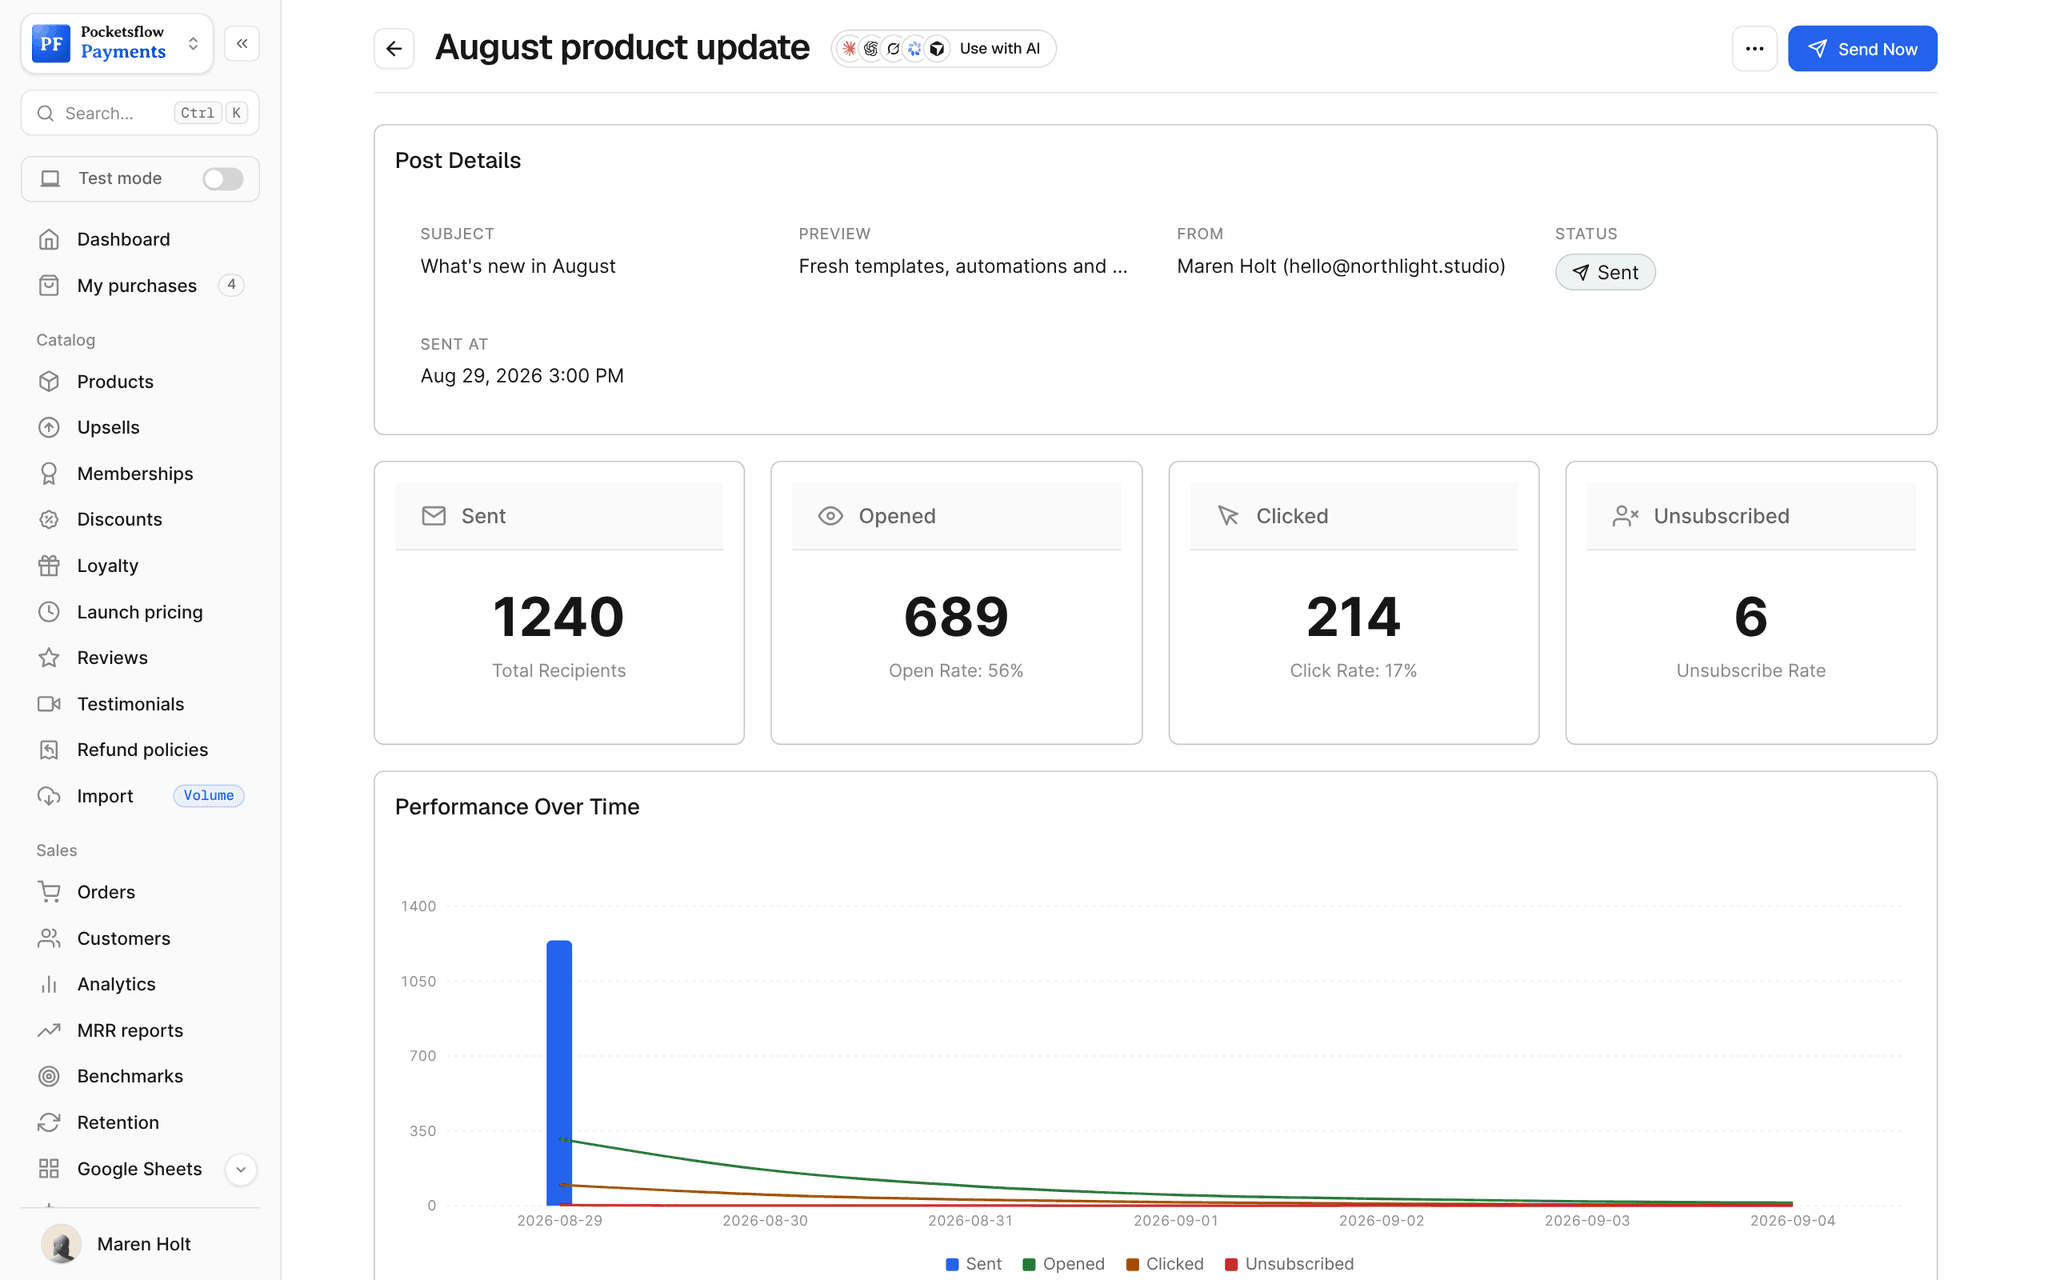
Task: Open Maren Holt profile at sidebar bottom
Action: coord(140,1244)
